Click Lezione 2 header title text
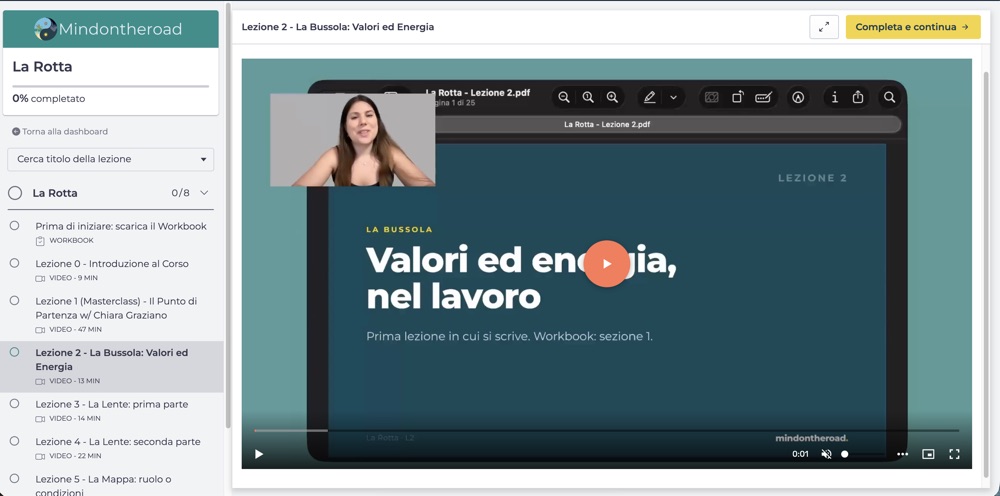The height and width of the screenshot is (496, 1000). 338,27
